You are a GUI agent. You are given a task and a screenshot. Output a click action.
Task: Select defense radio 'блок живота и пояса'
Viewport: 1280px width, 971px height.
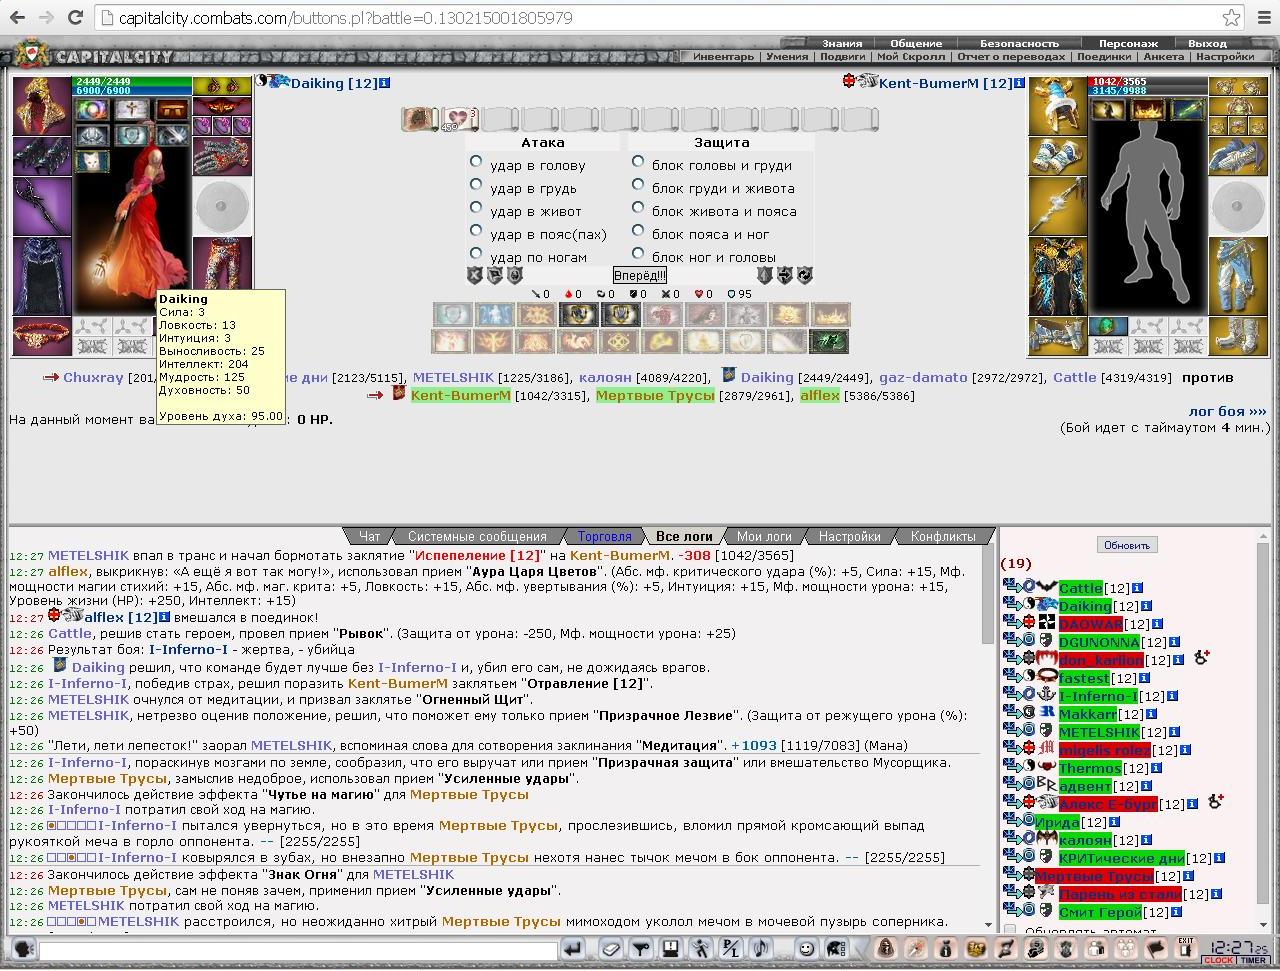pyautogui.click(x=638, y=208)
